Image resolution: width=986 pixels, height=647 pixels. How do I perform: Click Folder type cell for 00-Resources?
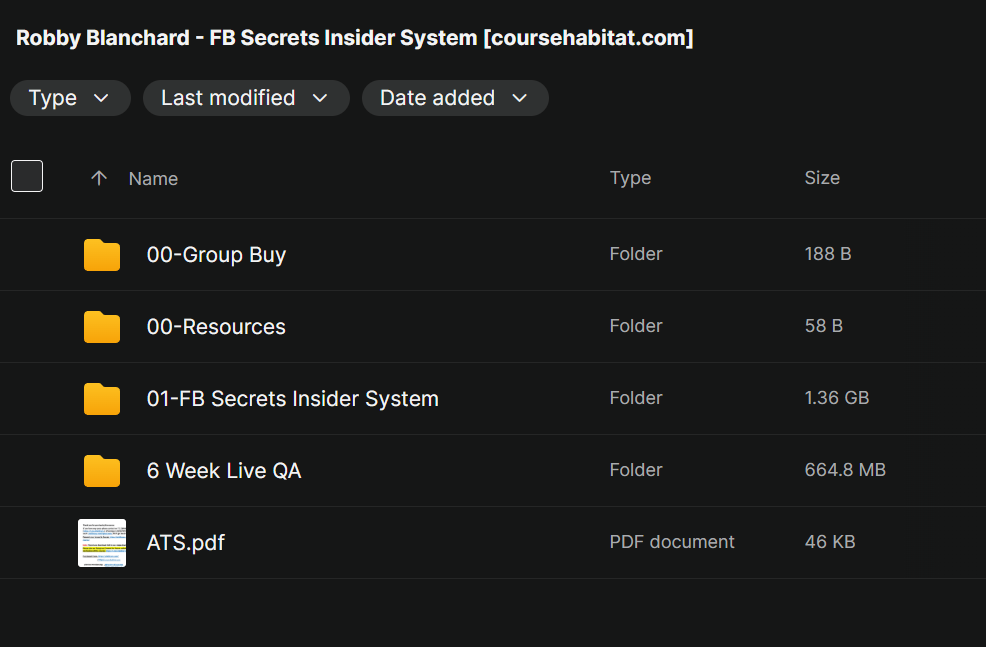[636, 326]
